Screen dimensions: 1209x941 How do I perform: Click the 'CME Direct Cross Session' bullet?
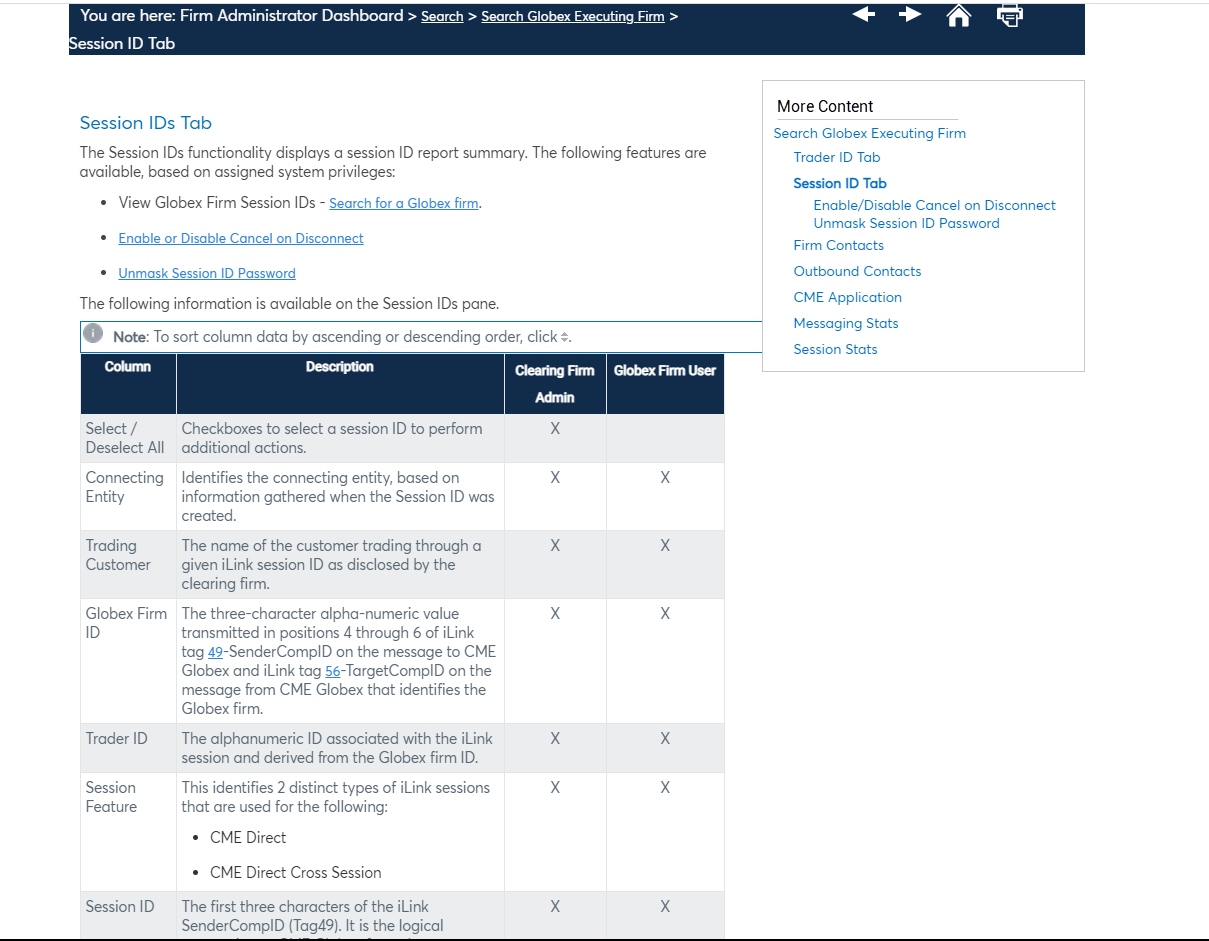[296, 872]
